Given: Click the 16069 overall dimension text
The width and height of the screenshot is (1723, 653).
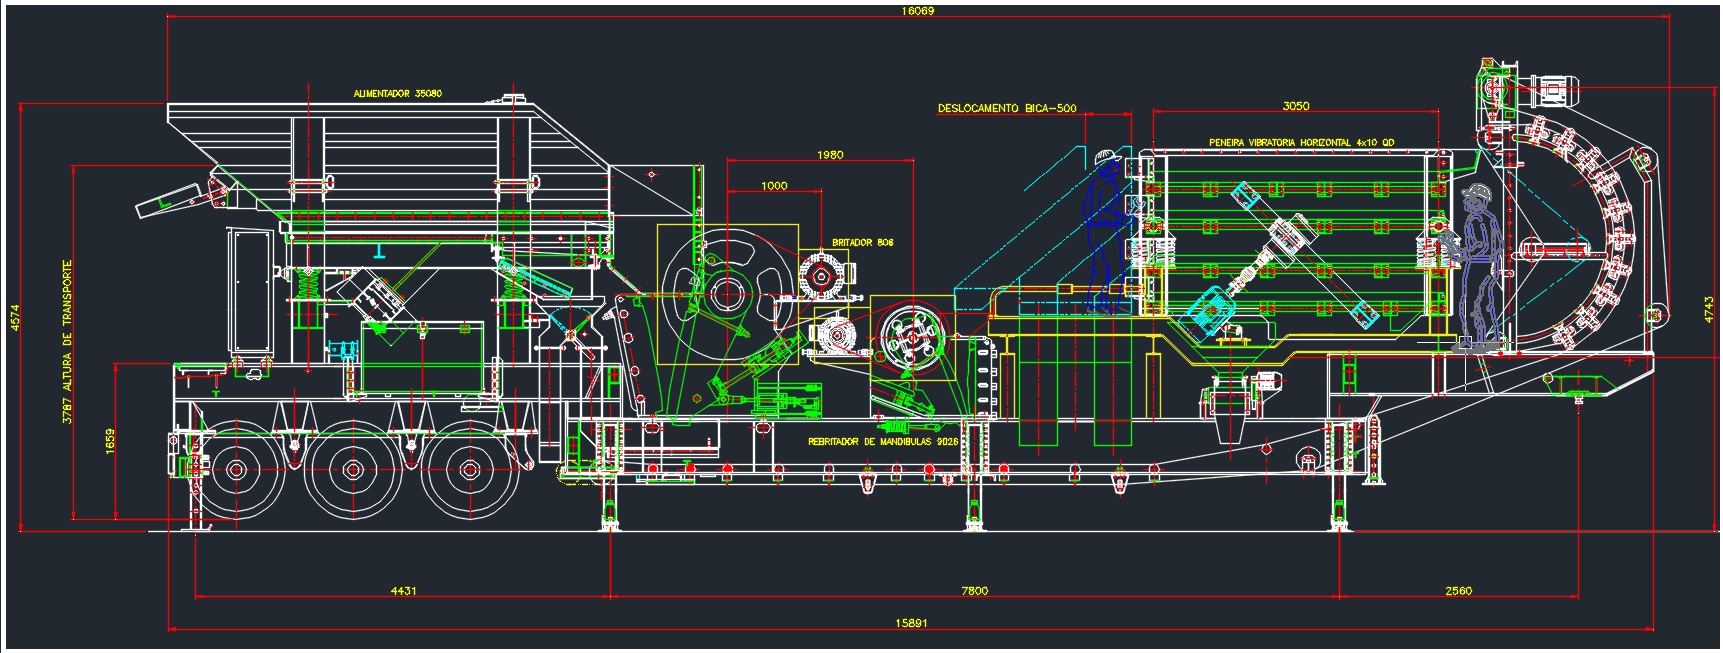Looking at the screenshot, I should (917, 11).
